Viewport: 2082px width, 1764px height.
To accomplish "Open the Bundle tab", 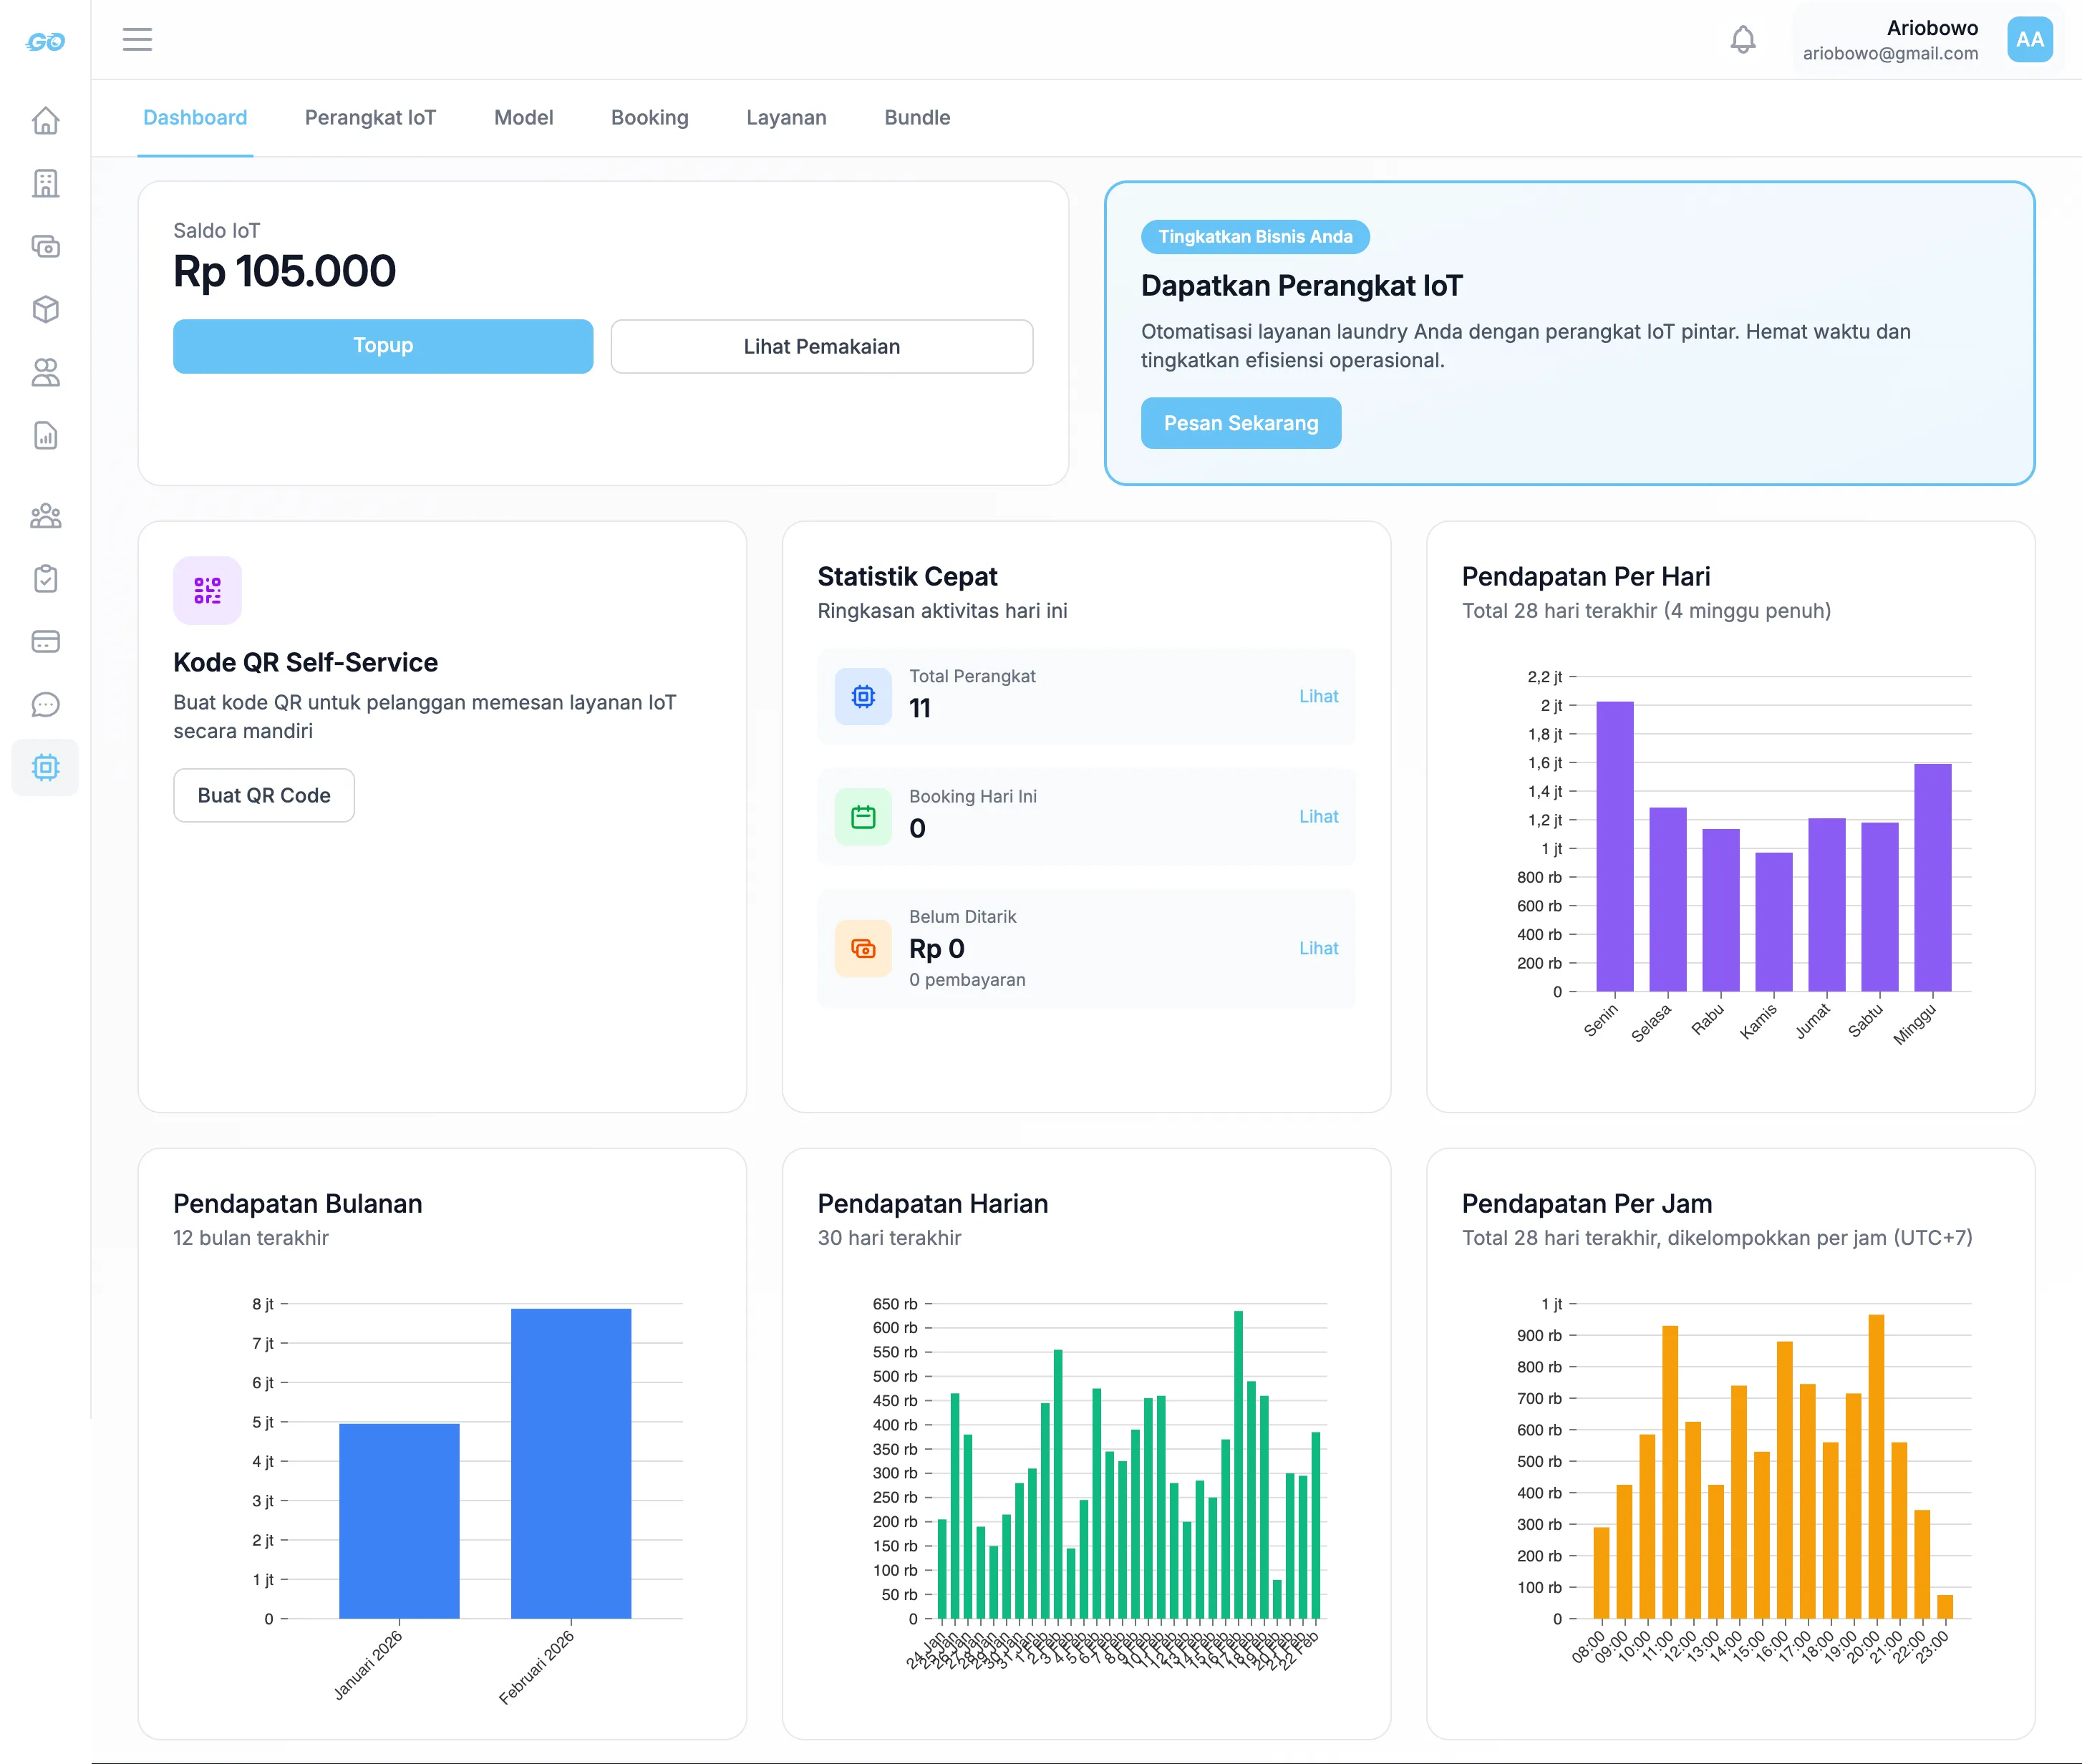I will pos(917,118).
